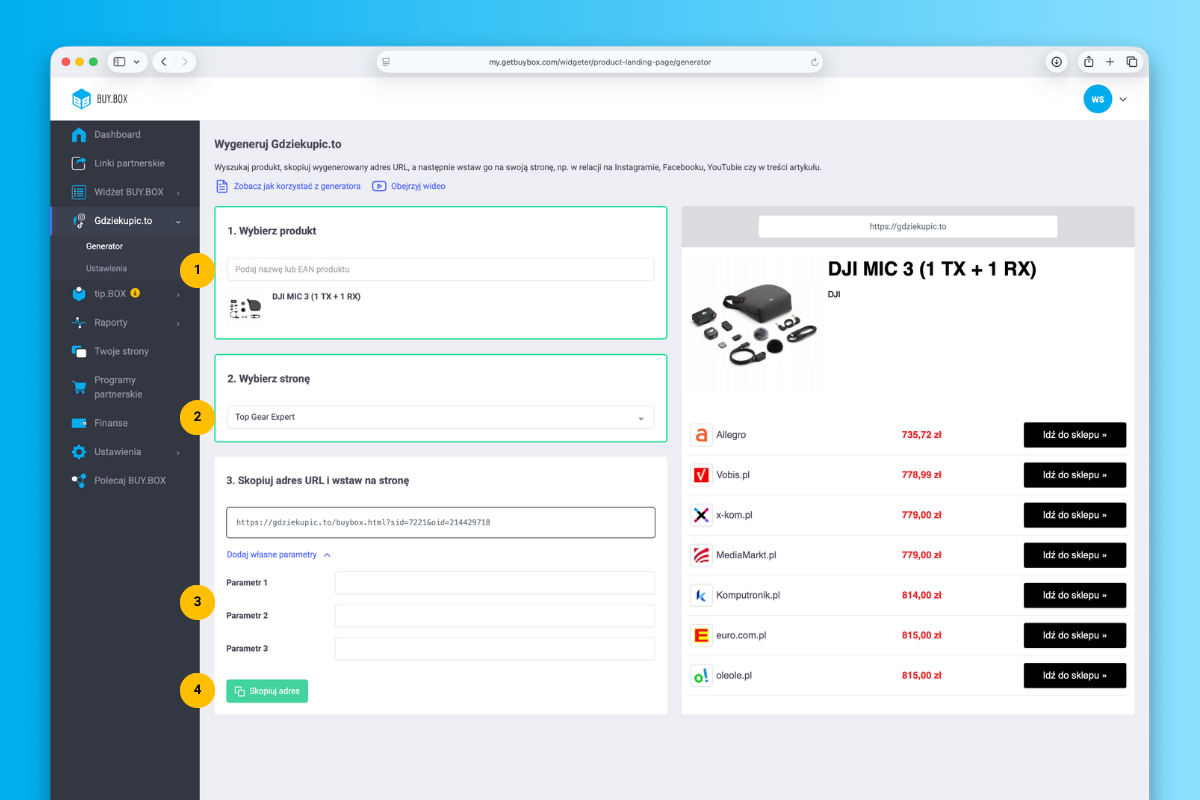Click the Safari share icon
The image size is (1200, 800).
[1088, 62]
